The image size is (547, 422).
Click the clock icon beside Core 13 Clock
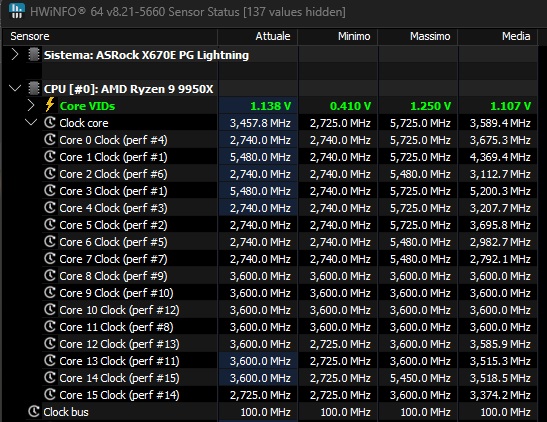[50, 361]
